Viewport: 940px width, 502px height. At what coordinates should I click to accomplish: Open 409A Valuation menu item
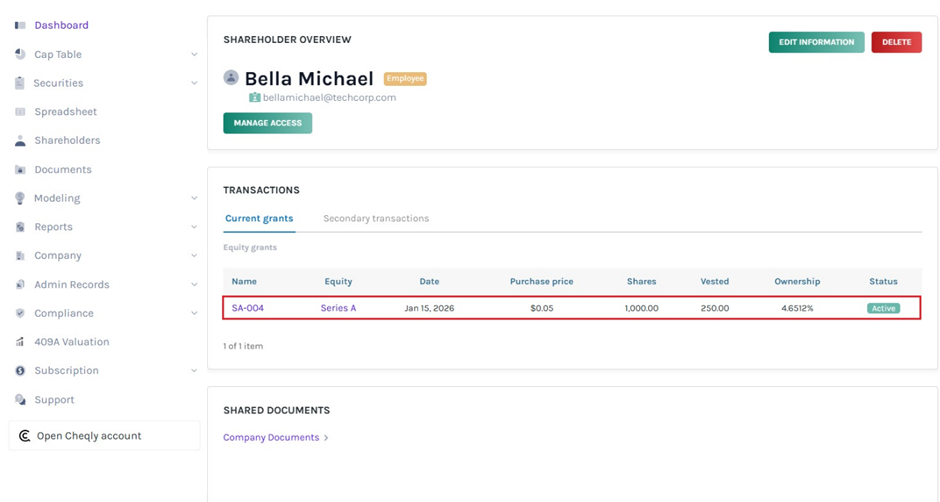click(x=72, y=342)
